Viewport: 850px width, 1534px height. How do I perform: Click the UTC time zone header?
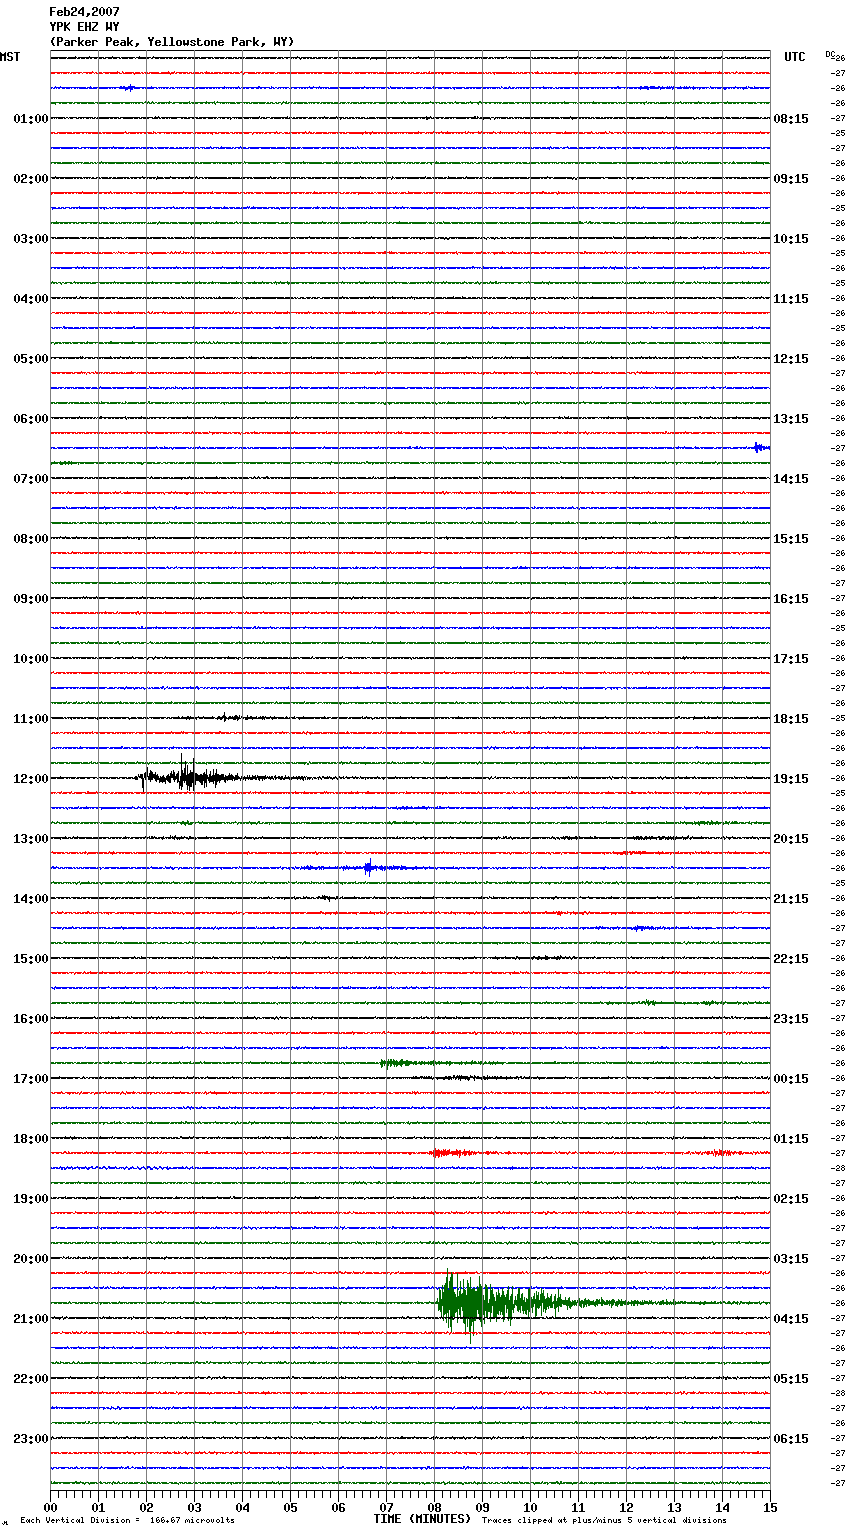(795, 57)
